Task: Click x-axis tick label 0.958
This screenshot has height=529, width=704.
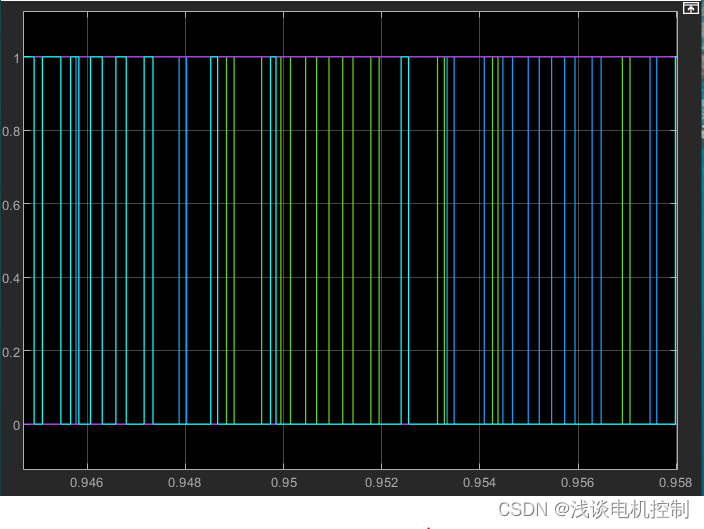Action: tap(675, 483)
